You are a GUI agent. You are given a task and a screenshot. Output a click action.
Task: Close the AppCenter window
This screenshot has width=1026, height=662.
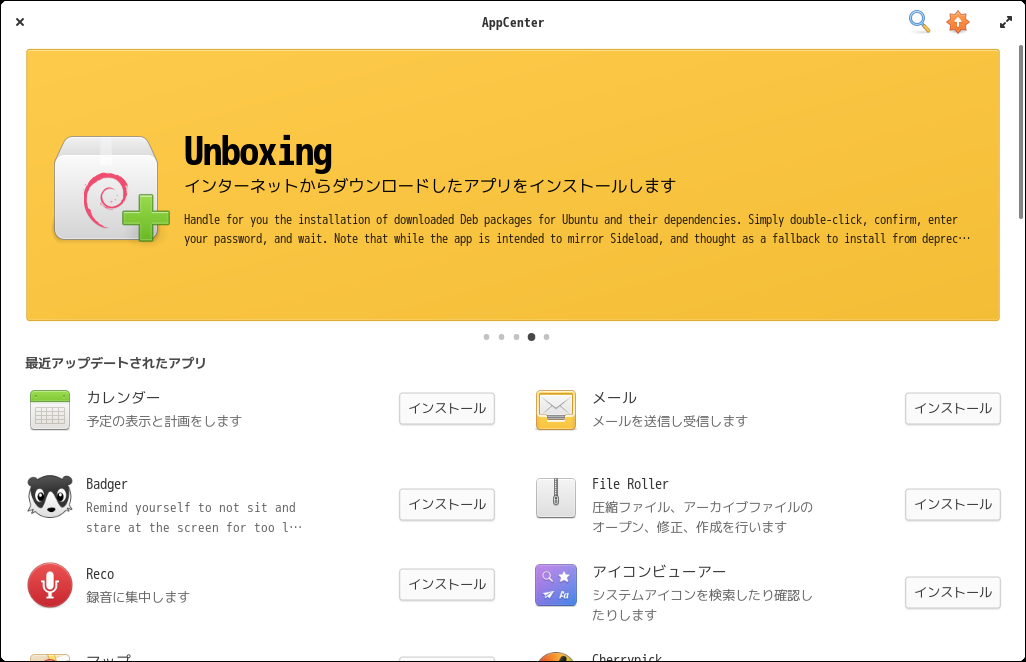(x=20, y=22)
